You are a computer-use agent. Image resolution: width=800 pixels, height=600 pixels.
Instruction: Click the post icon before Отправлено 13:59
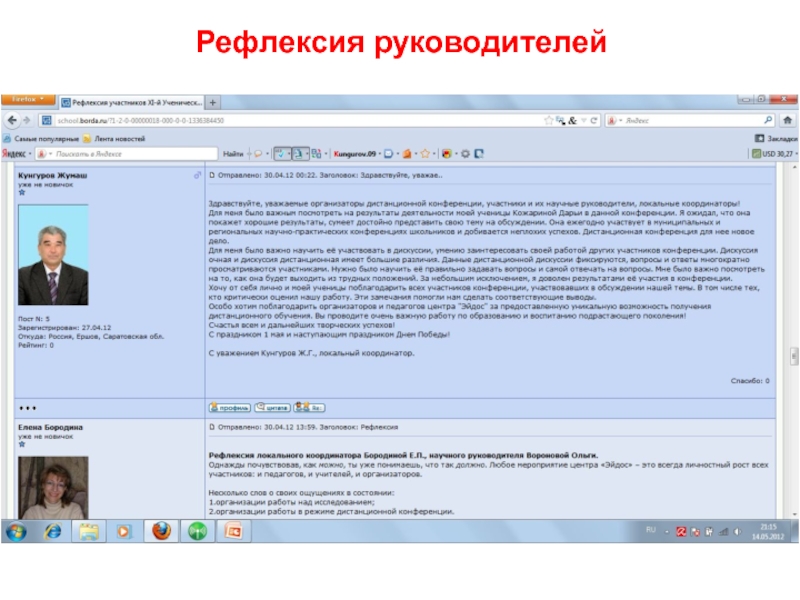point(212,427)
